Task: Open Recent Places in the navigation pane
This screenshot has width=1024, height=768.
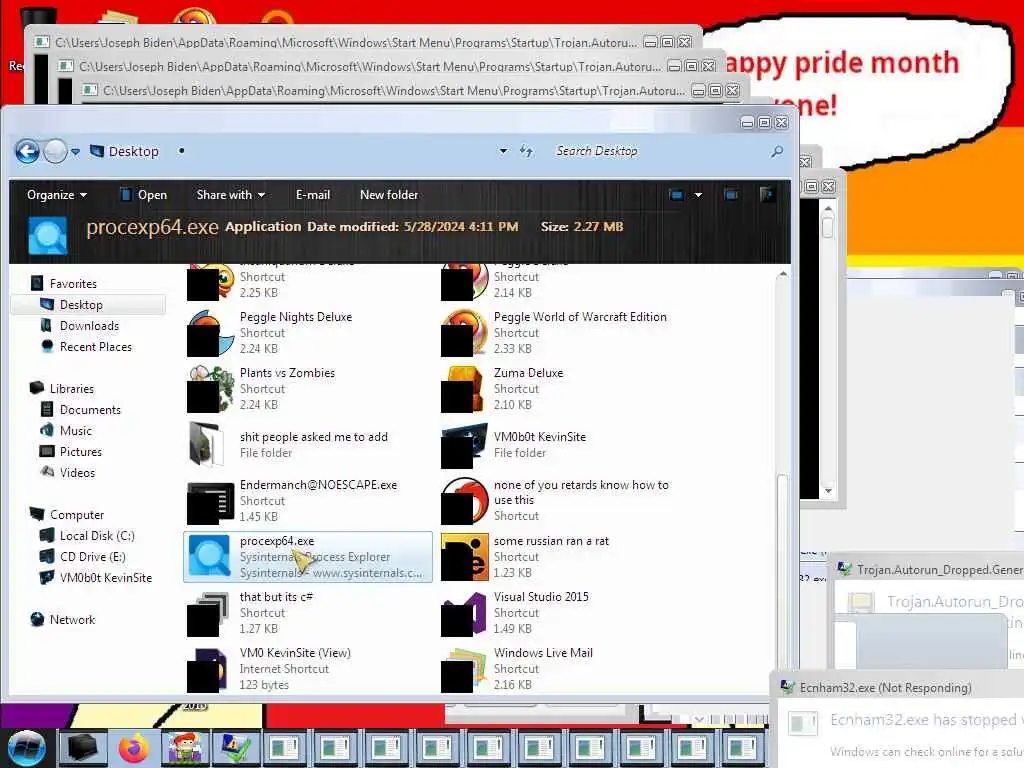Action: 86,346
